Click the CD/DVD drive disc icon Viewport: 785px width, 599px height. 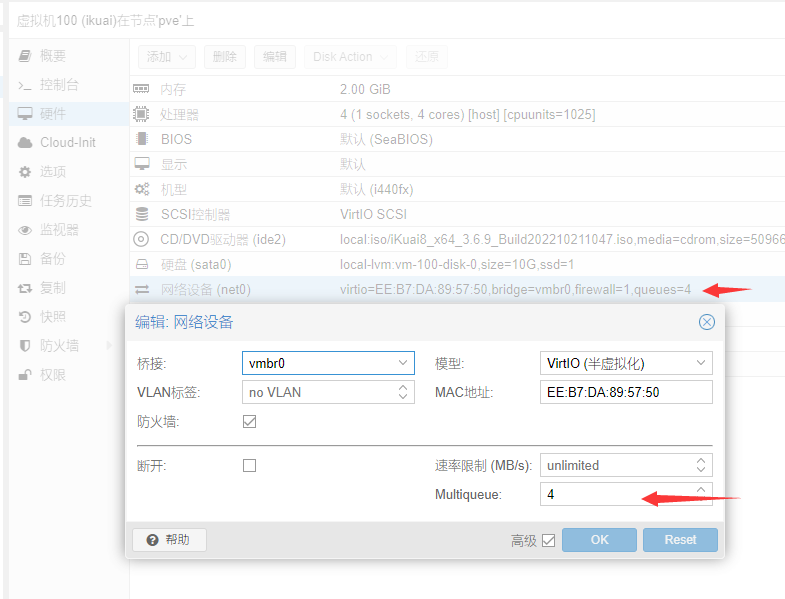point(141,239)
